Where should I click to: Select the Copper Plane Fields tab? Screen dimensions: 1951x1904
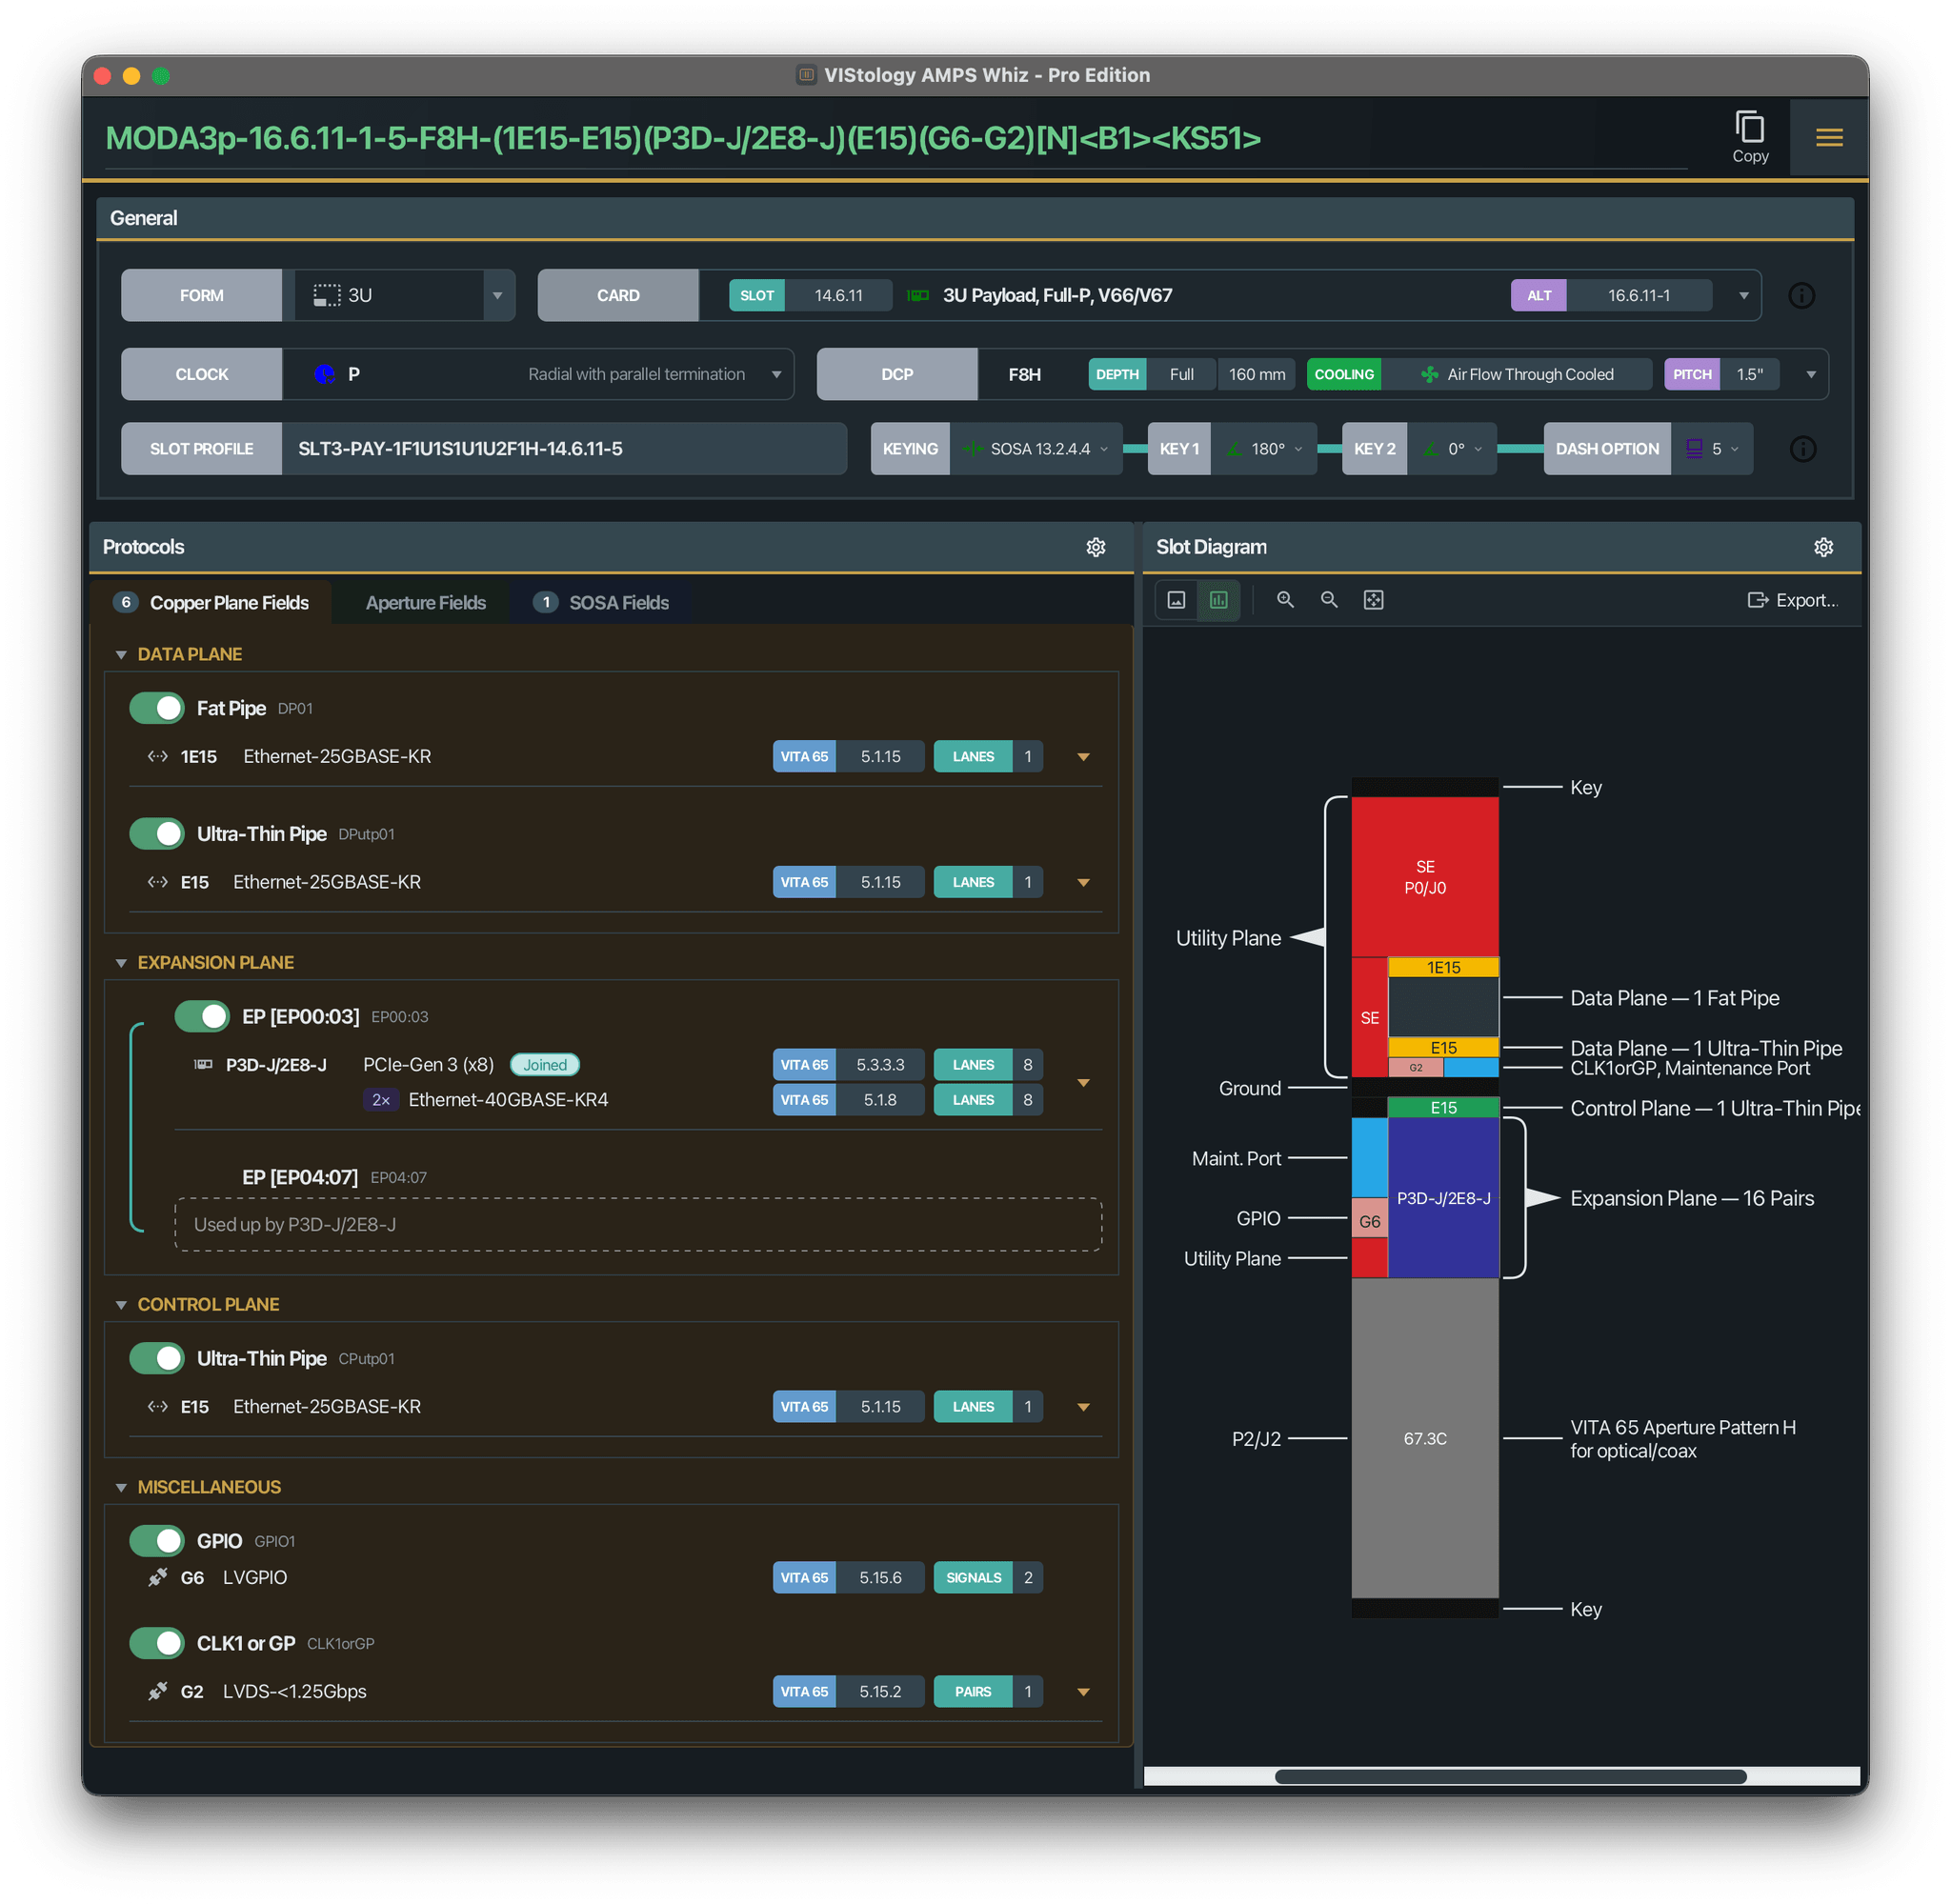(x=211, y=603)
